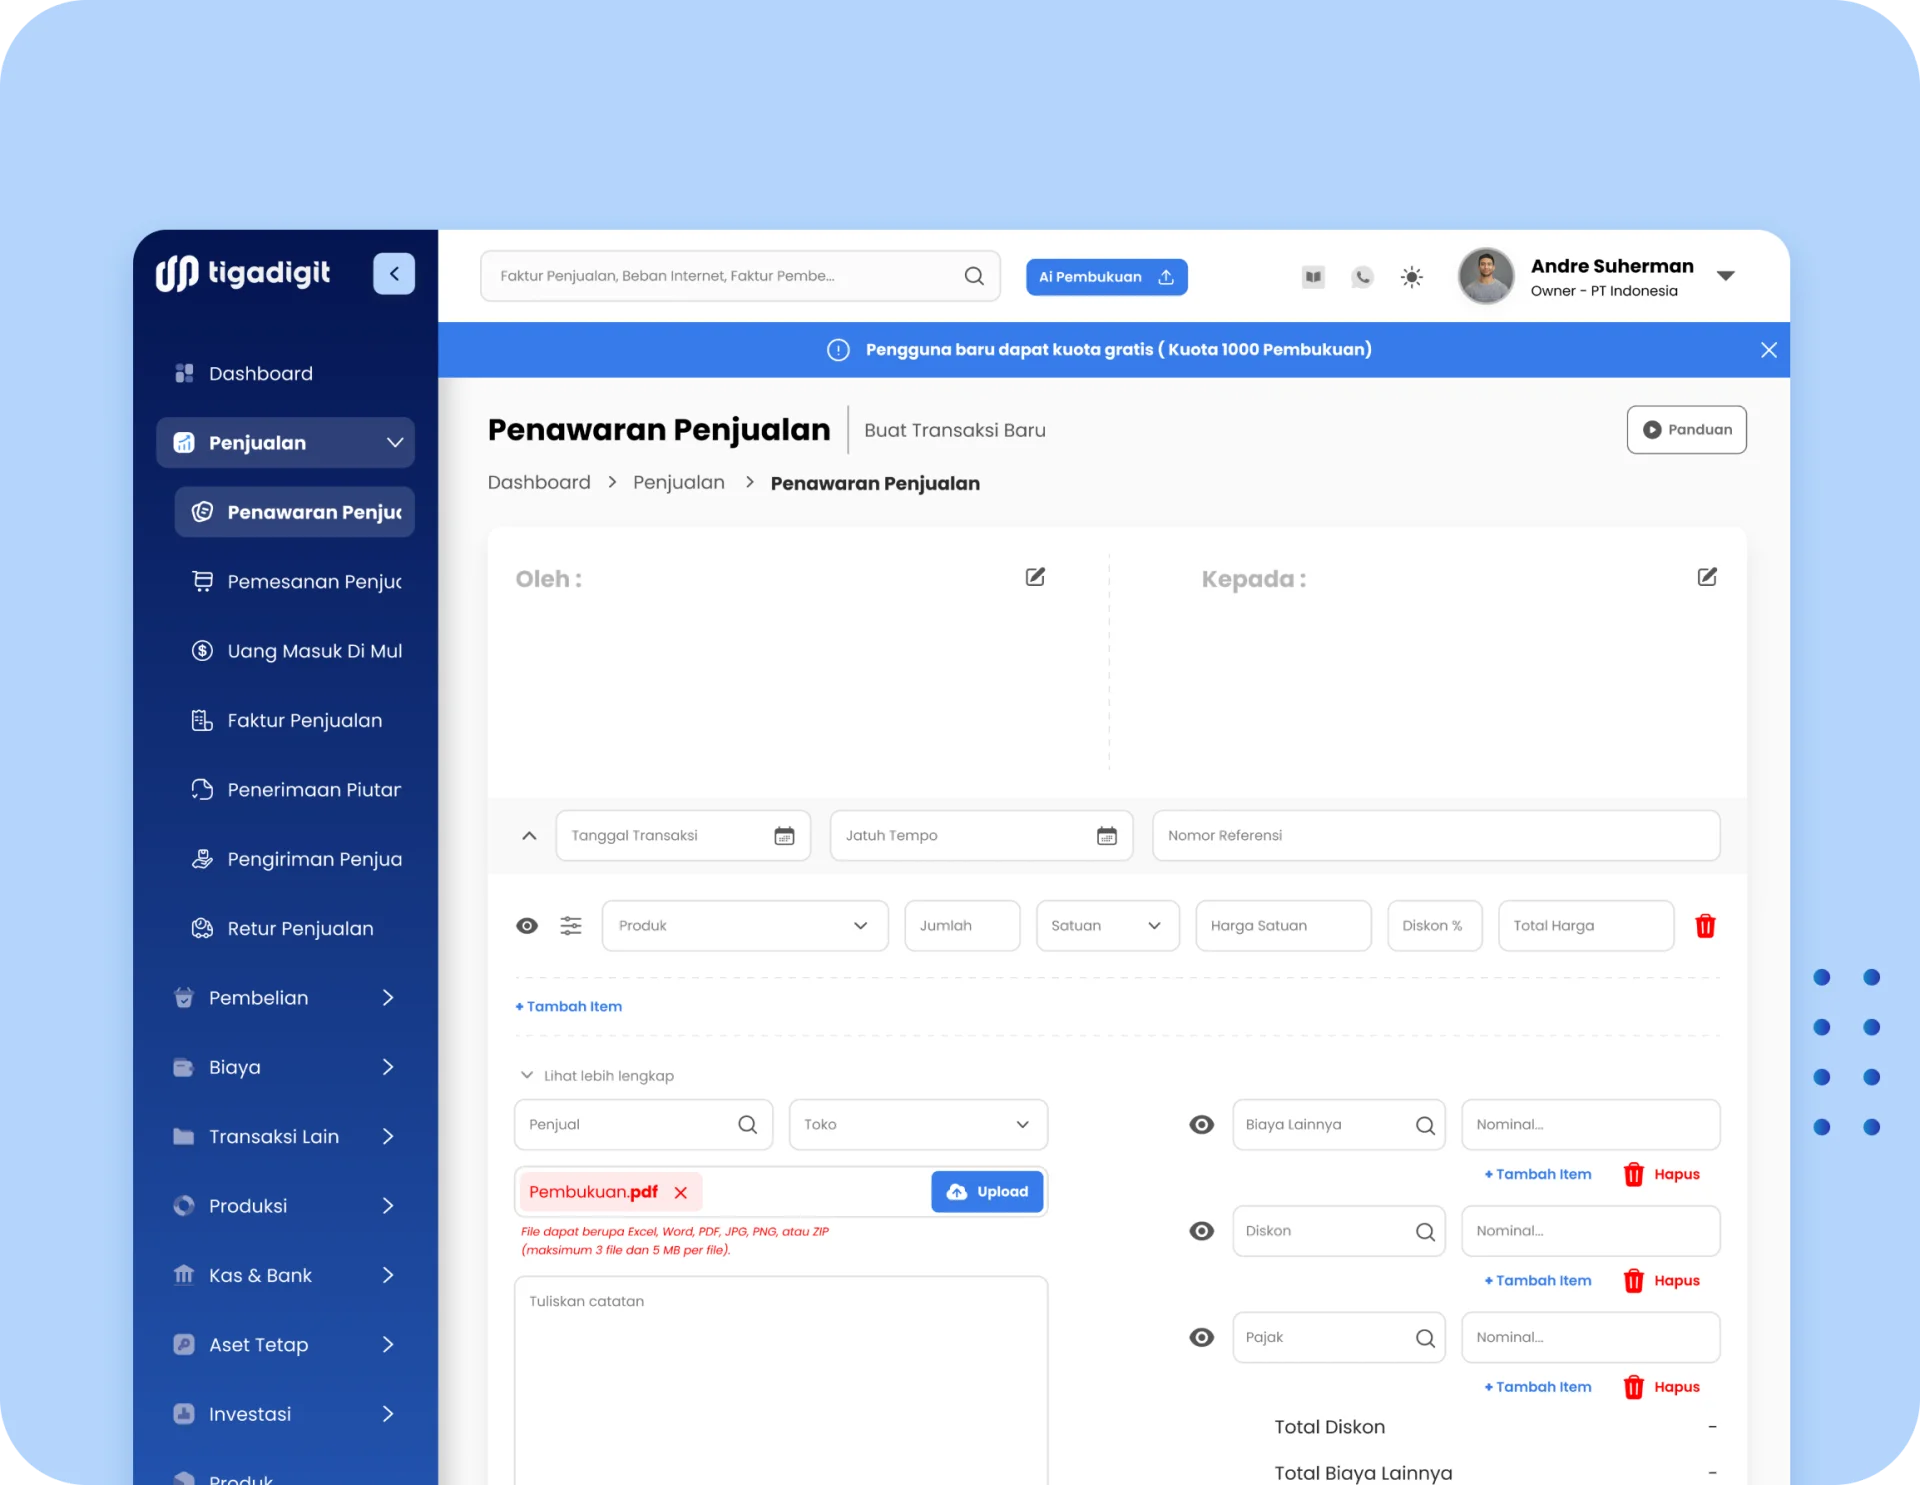The width and height of the screenshot is (1920, 1485).
Task: Delete the product row with red trash icon
Action: pos(1705,926)
